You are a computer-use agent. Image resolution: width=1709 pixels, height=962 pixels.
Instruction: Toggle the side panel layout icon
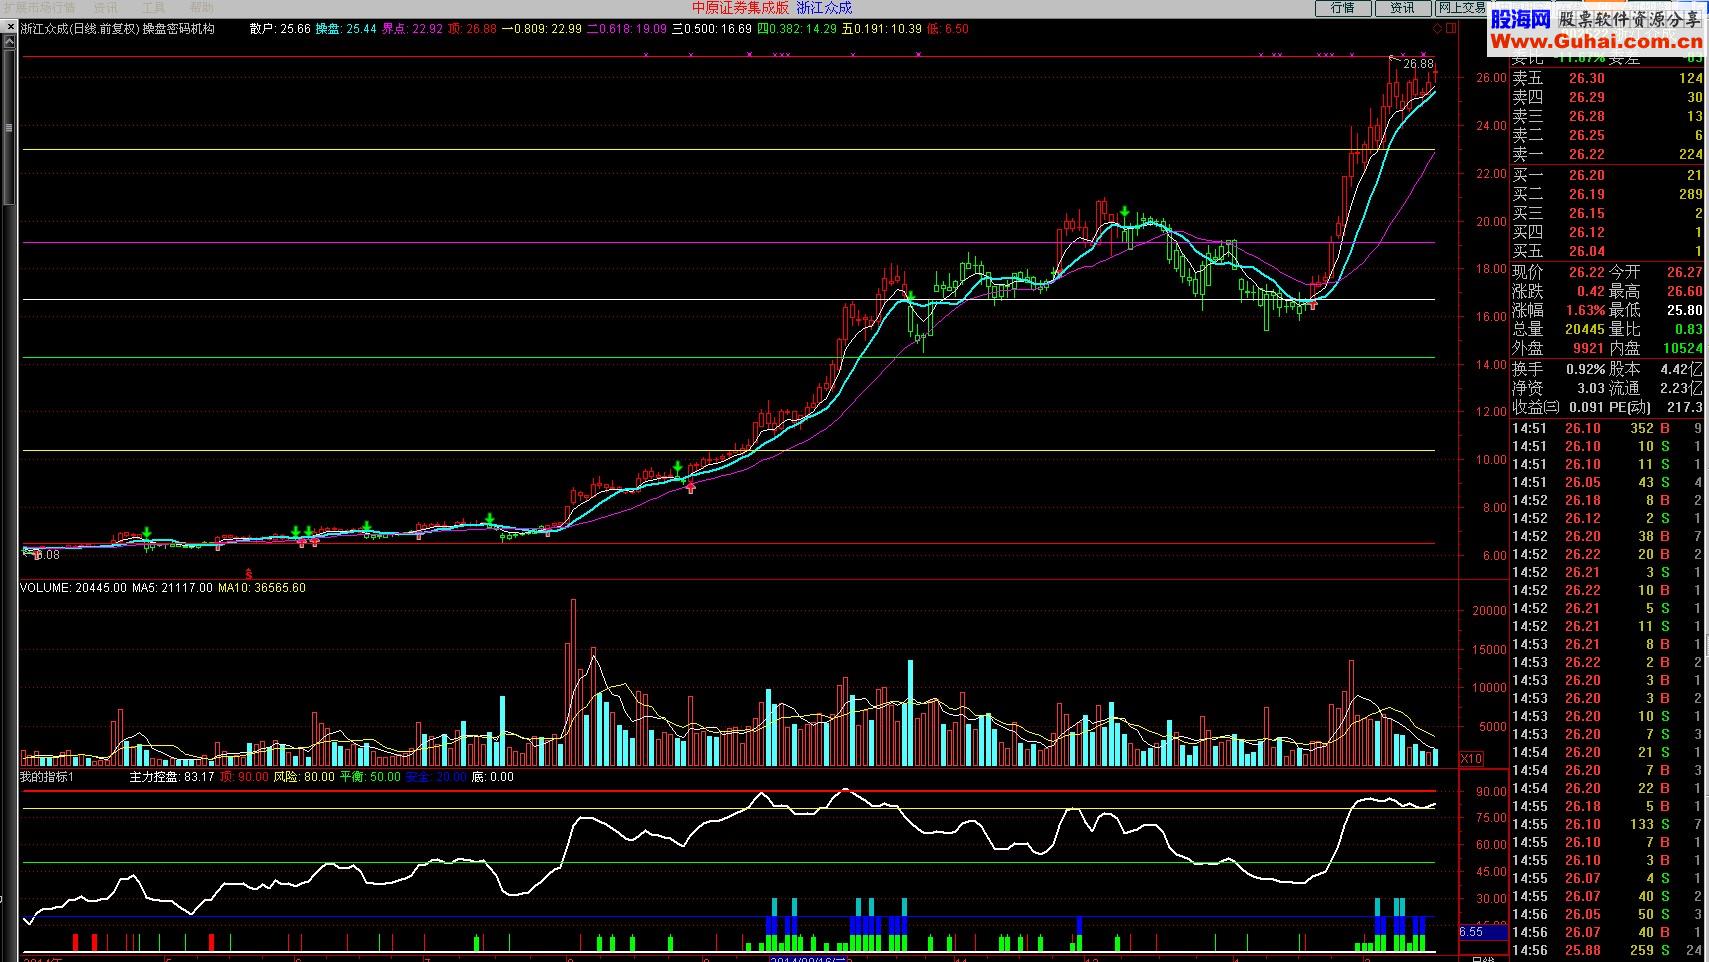coord(1451,28)
